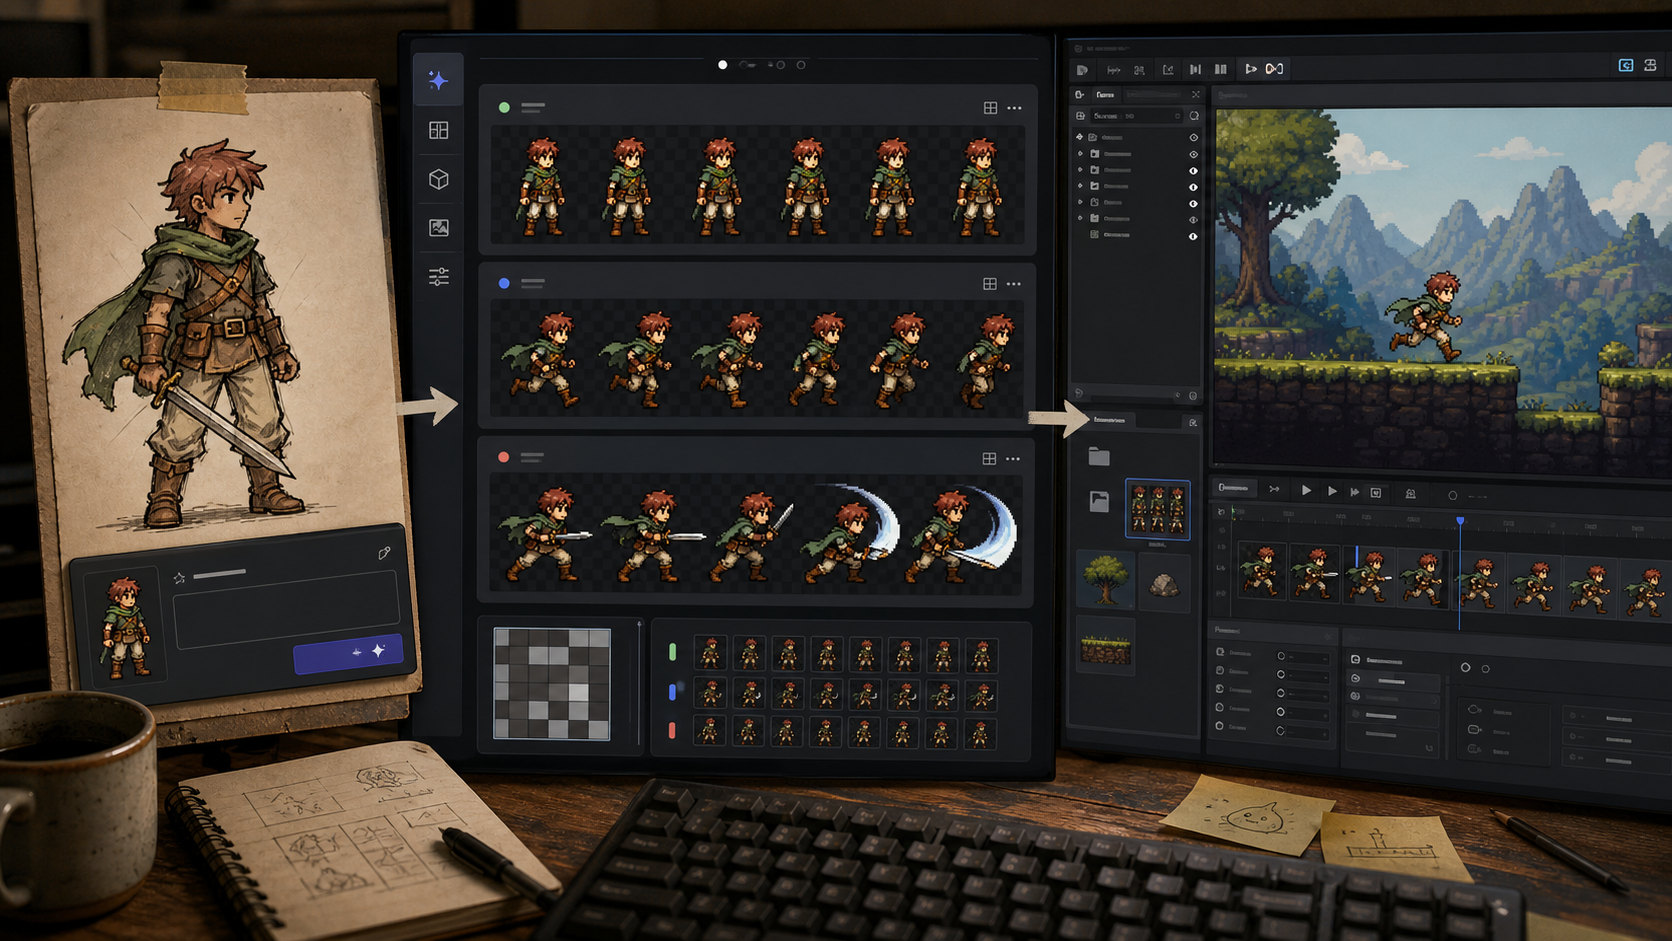Select the properties panel tab
This screenshot has height=941, width=1672.
click(1228, 630)
